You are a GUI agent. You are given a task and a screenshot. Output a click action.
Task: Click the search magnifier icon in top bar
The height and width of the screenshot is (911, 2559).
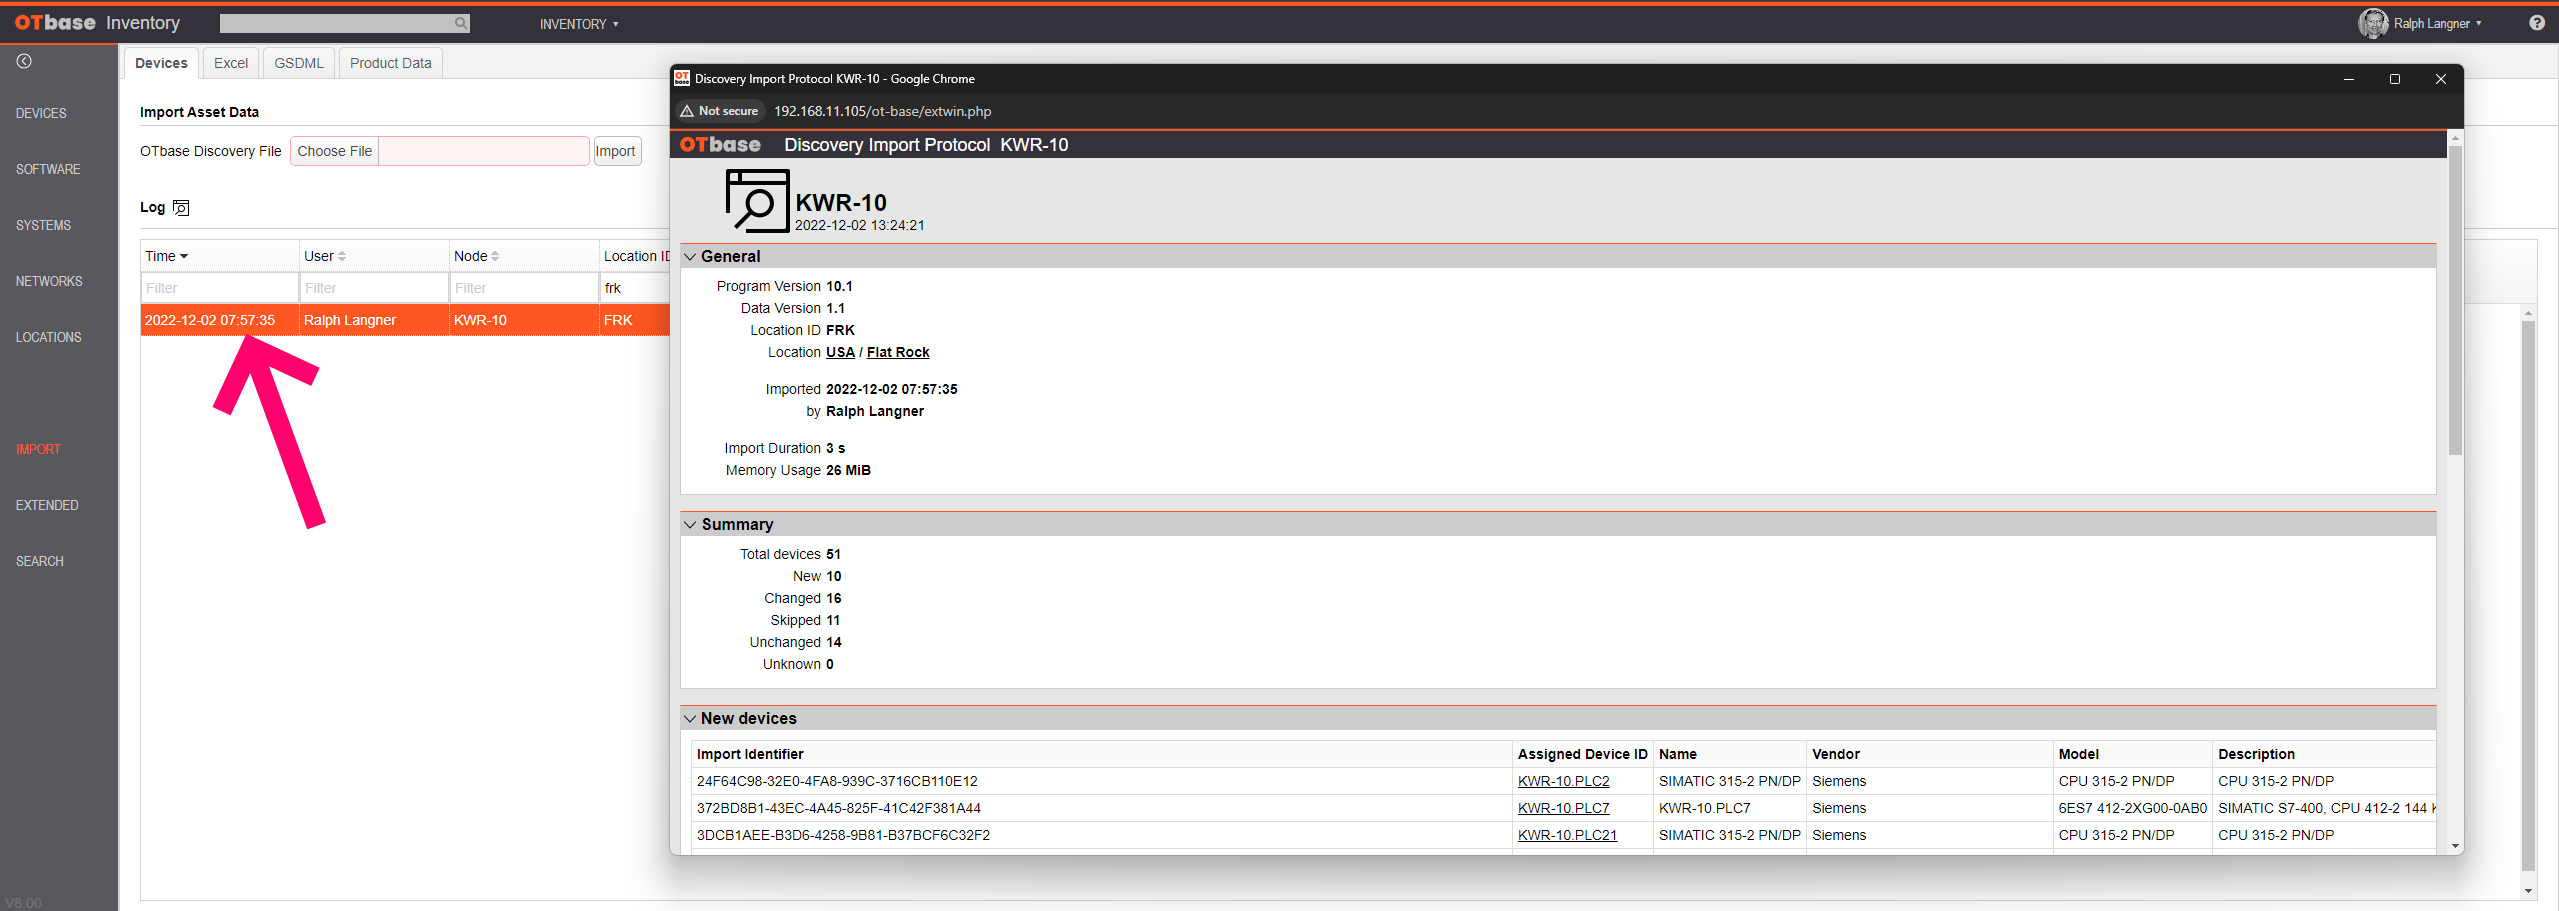click(x=460, y=23)
